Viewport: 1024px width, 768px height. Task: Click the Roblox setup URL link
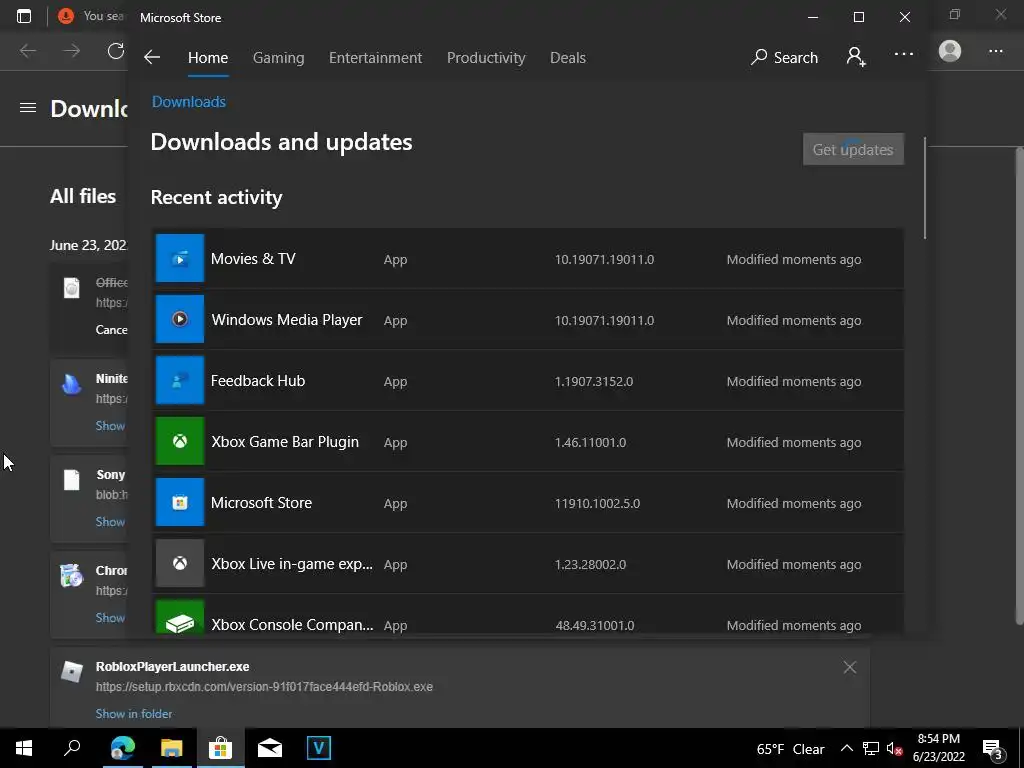(x=264, y=686)
